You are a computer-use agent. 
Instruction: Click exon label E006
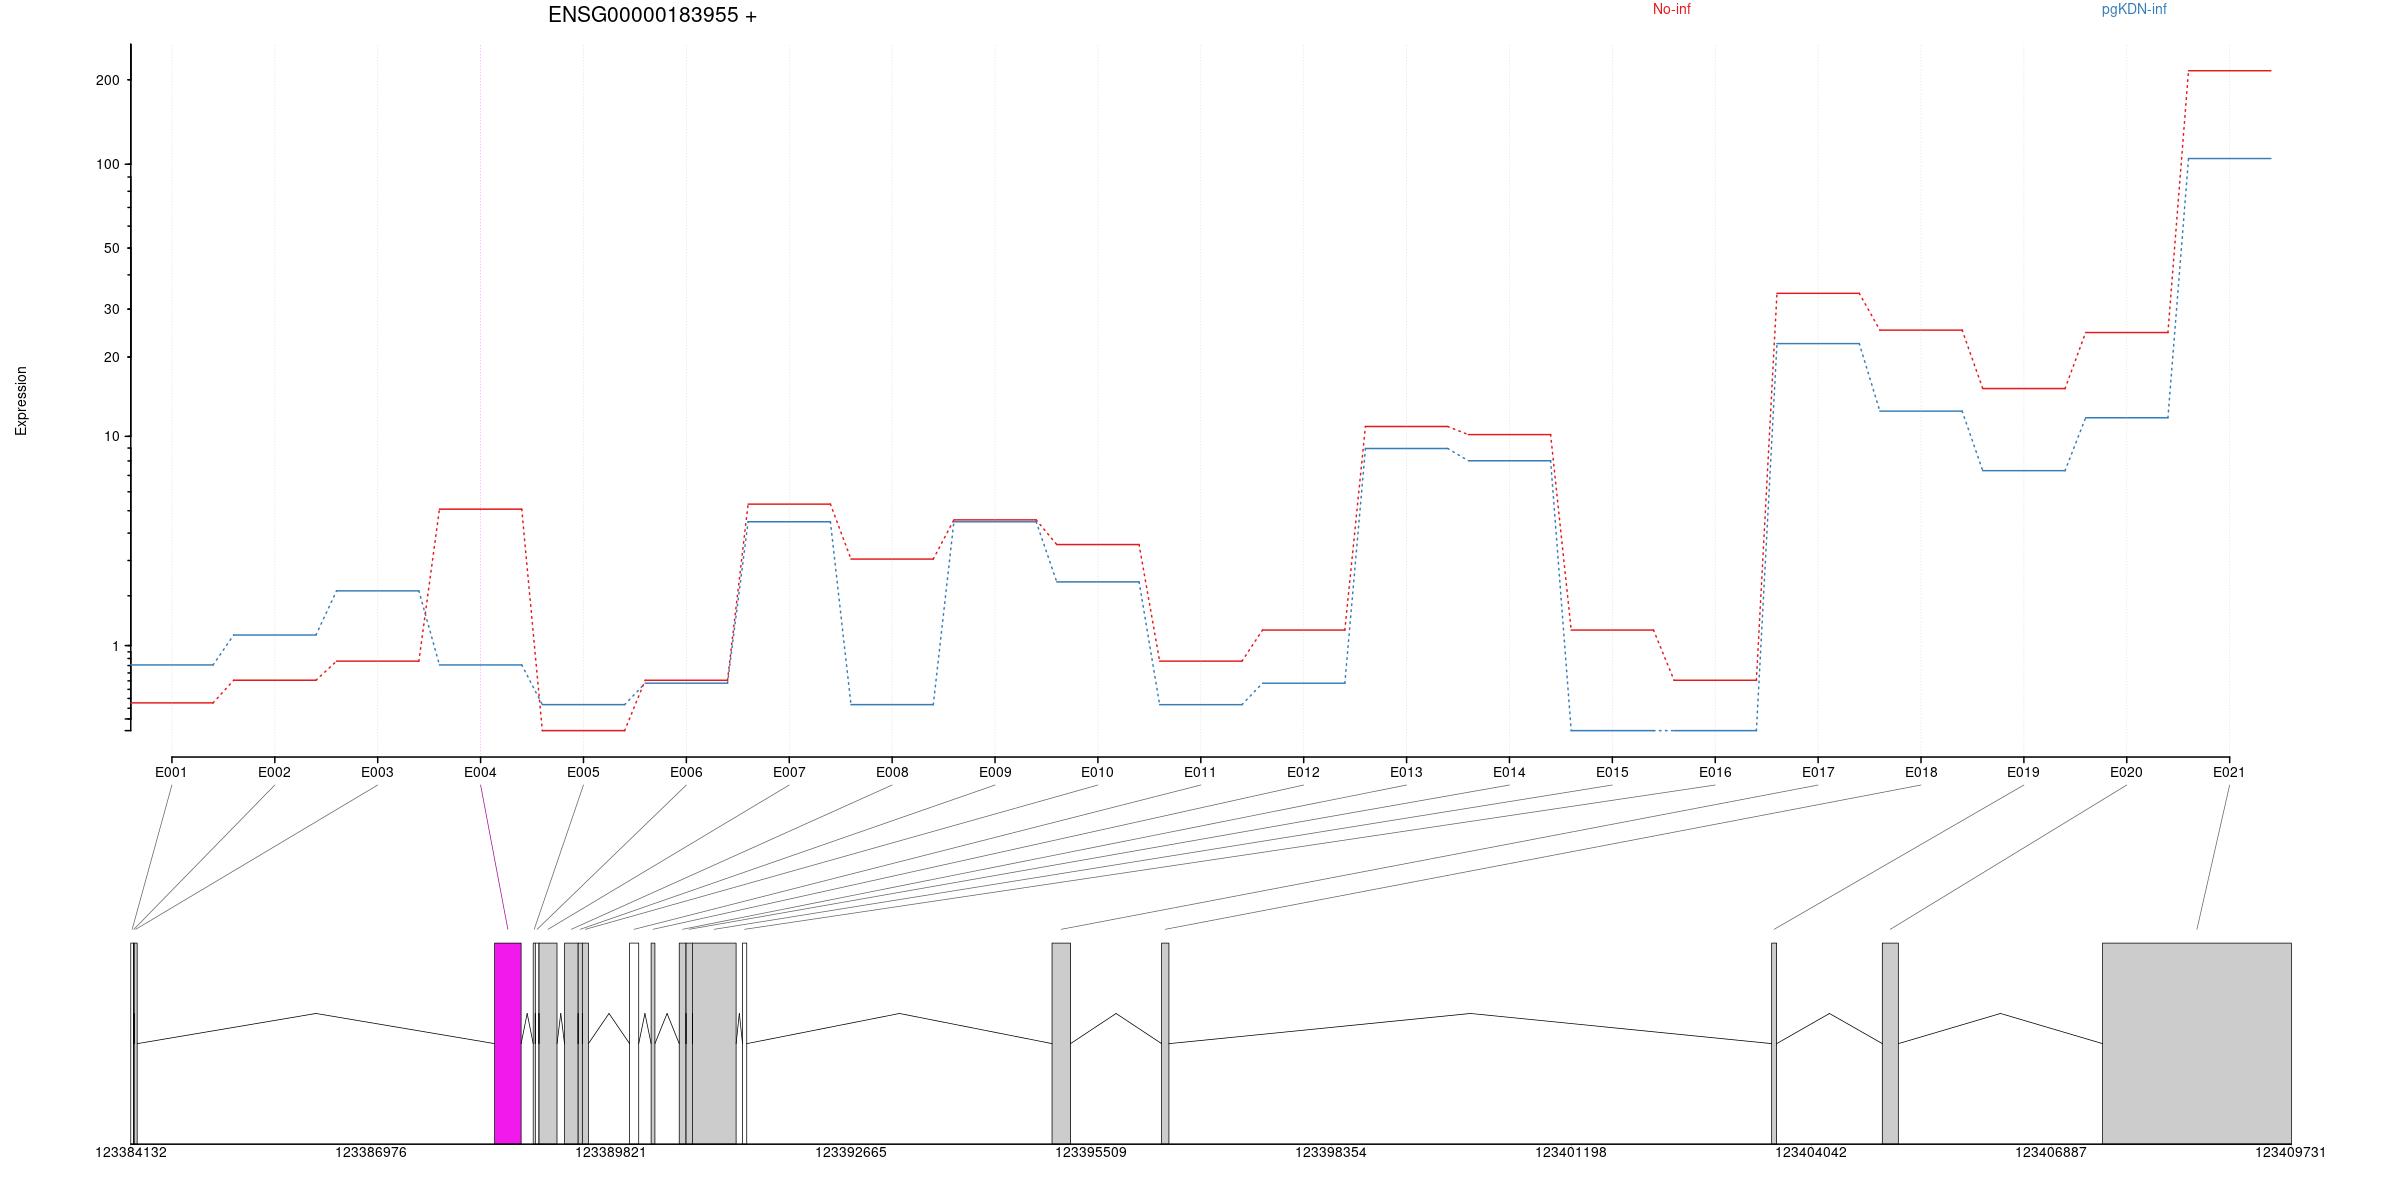[686, 772]
